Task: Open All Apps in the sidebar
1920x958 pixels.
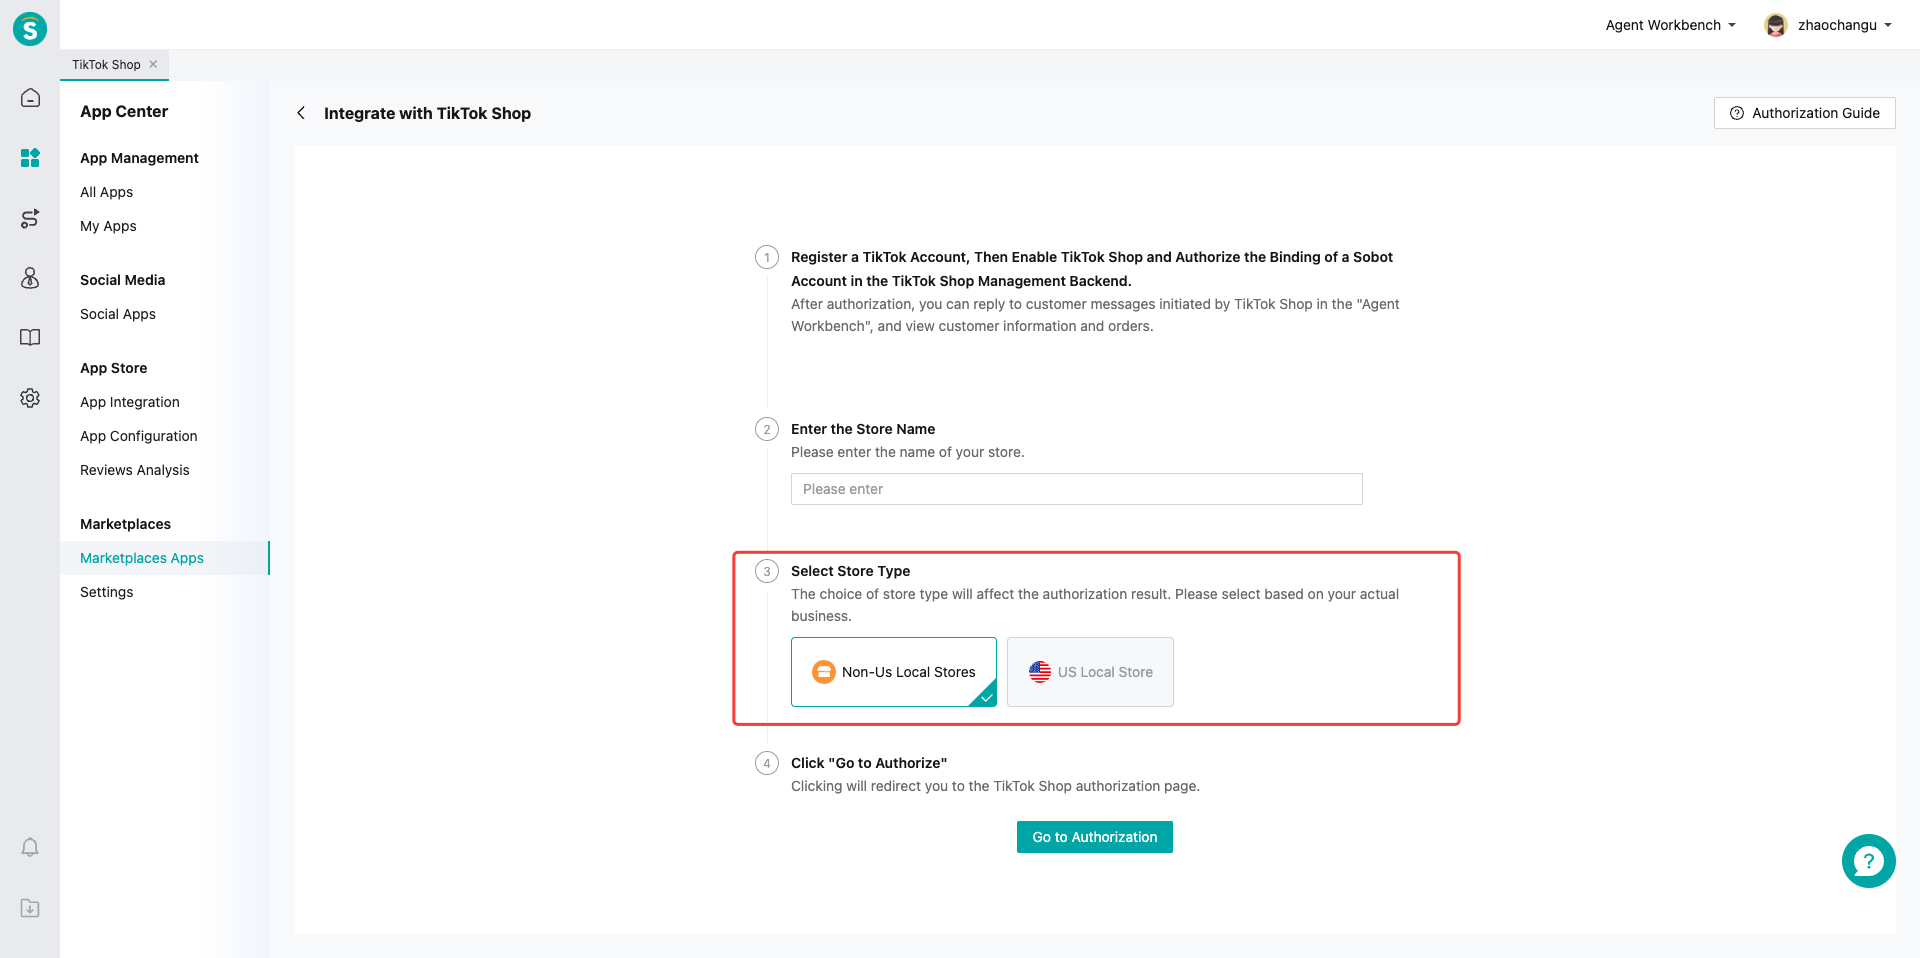Action: 107,192
